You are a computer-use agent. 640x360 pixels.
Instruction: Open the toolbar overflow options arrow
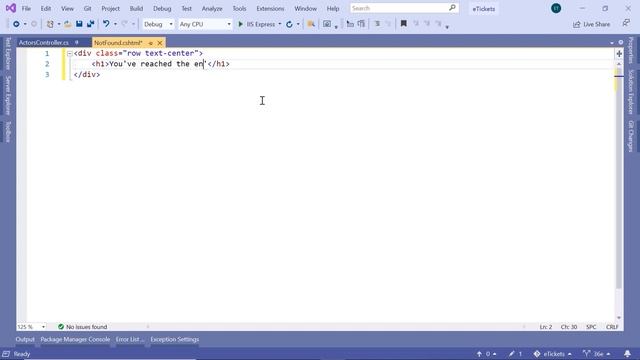coord(447,27)
